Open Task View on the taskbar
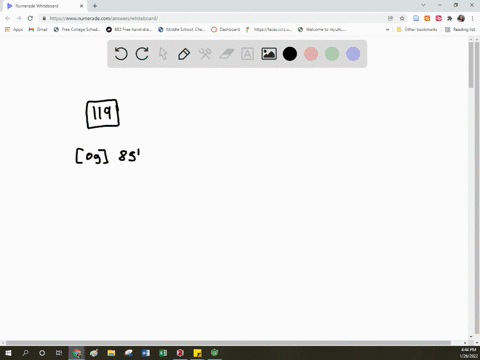 (x=59, y=353)
